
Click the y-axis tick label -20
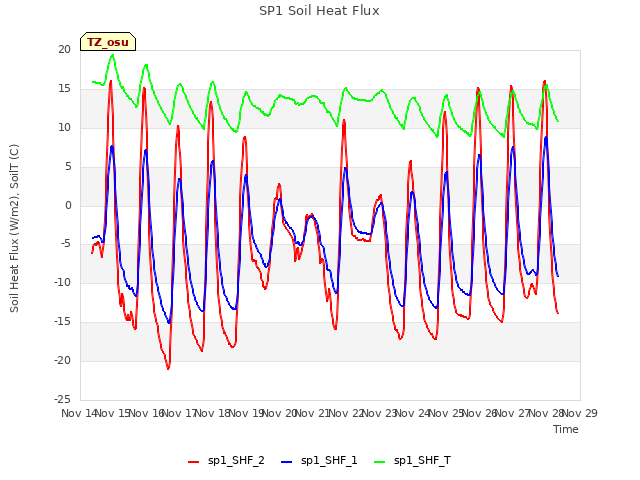pyautogui.click(x=63, y=360)
